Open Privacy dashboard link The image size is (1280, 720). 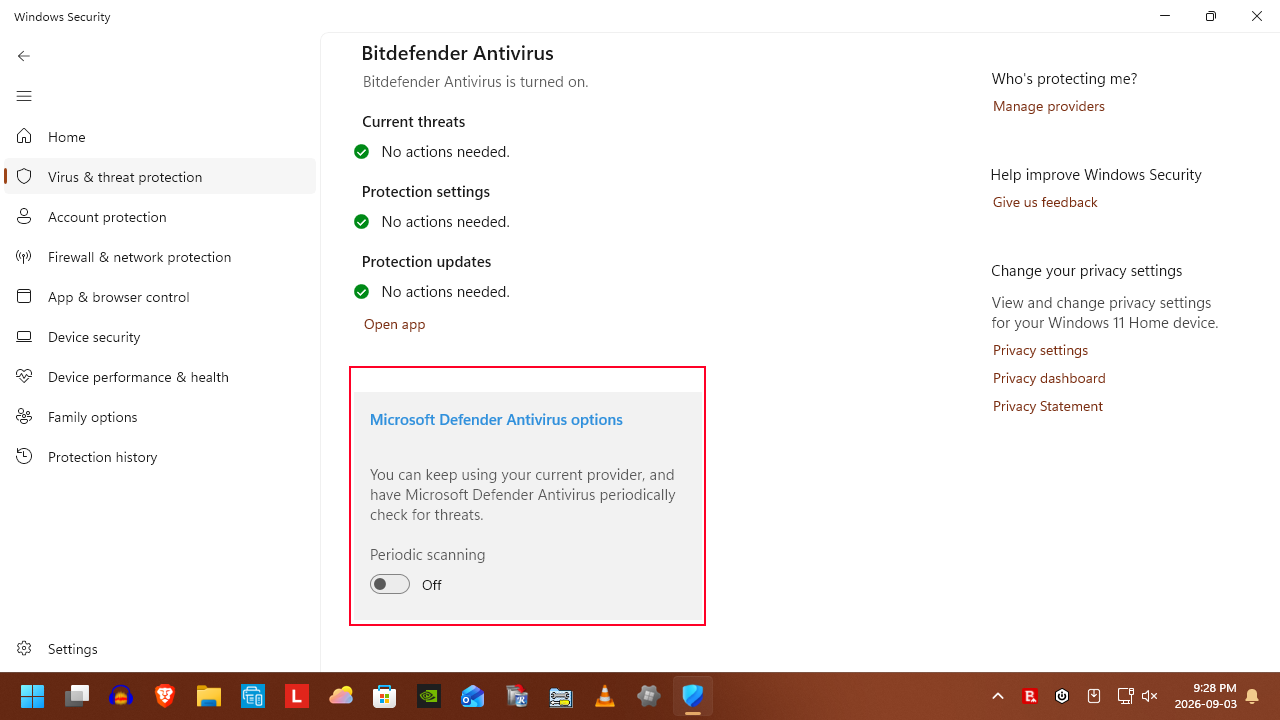point(1049,378)
